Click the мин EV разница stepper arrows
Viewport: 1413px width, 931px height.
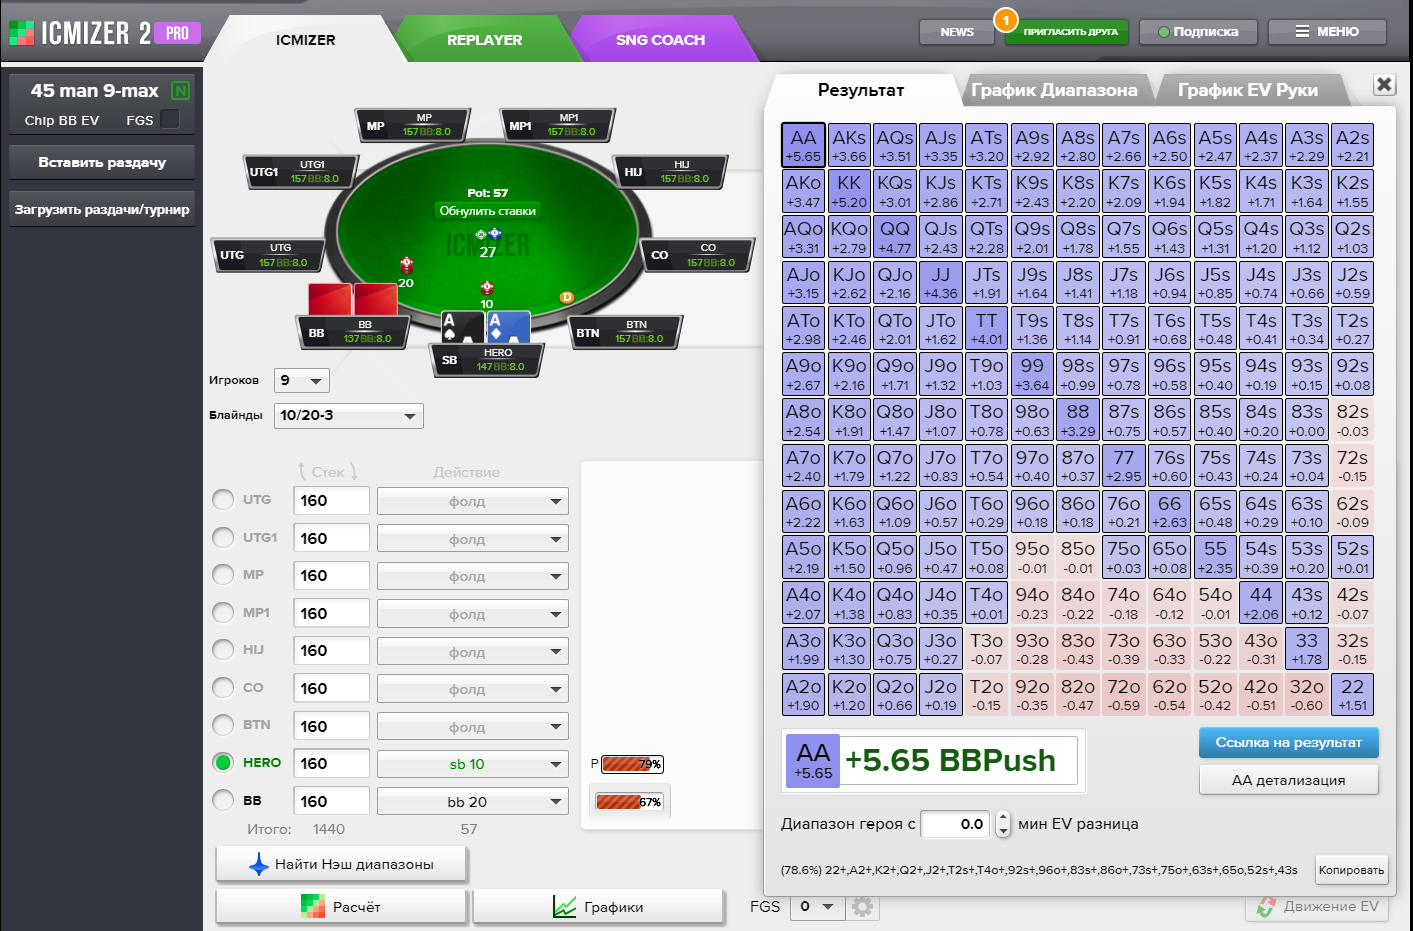1003,824
